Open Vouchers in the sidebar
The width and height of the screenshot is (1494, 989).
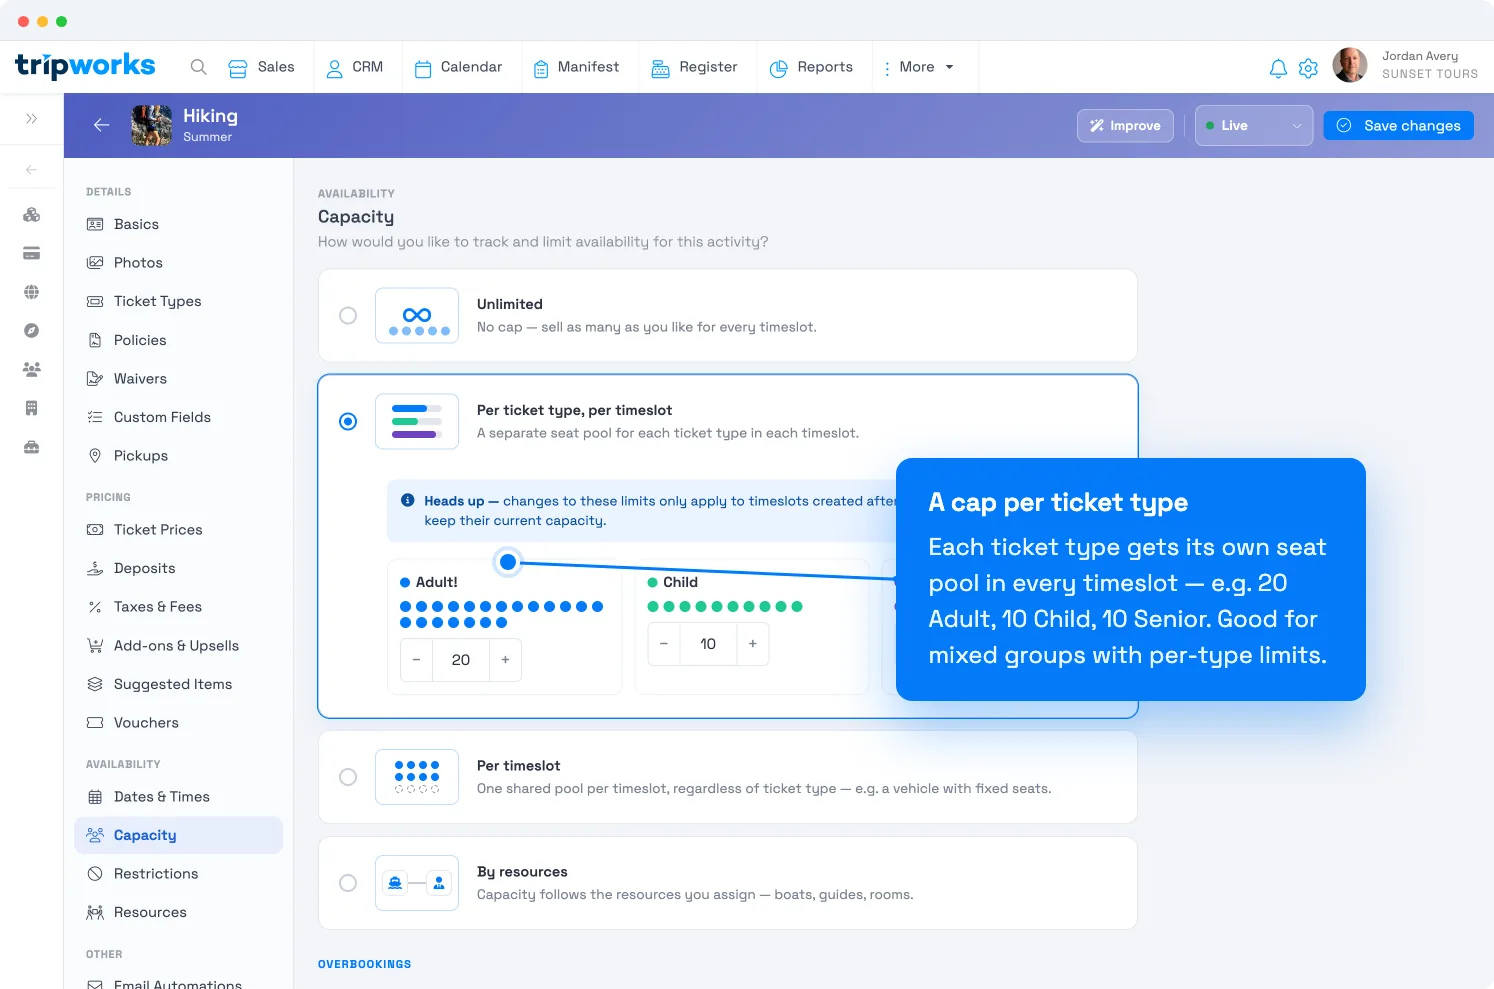[179, 723]
